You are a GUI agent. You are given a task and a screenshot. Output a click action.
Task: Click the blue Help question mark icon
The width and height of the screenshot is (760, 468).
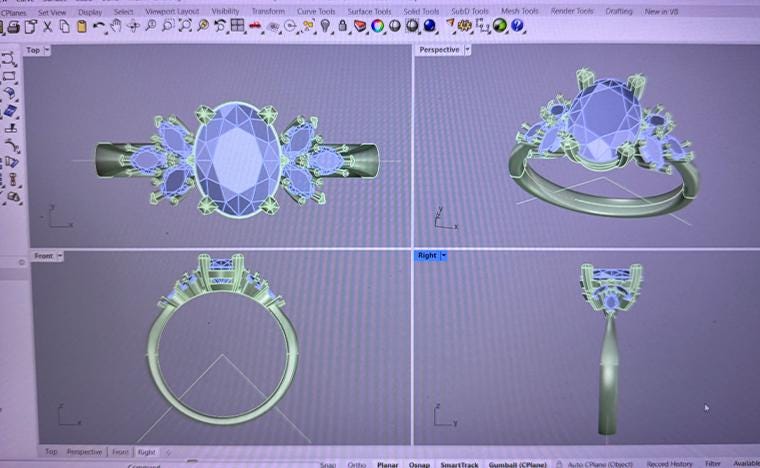517,25
